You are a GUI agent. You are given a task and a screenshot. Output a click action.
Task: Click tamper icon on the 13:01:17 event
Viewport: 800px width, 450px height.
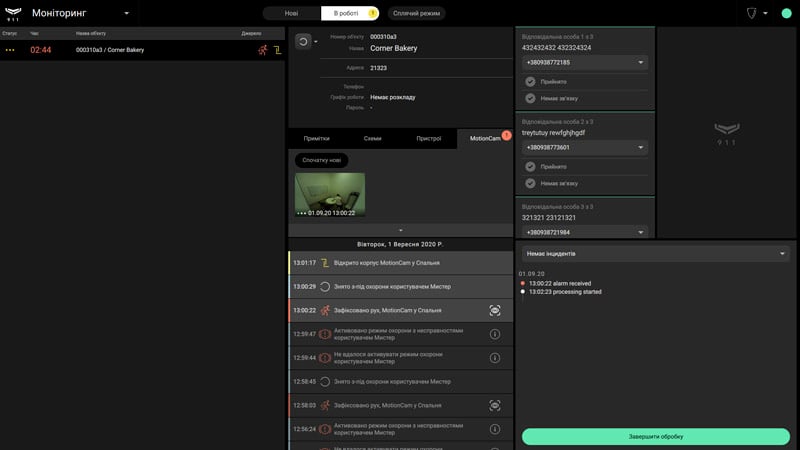click(x=325, y=263)
